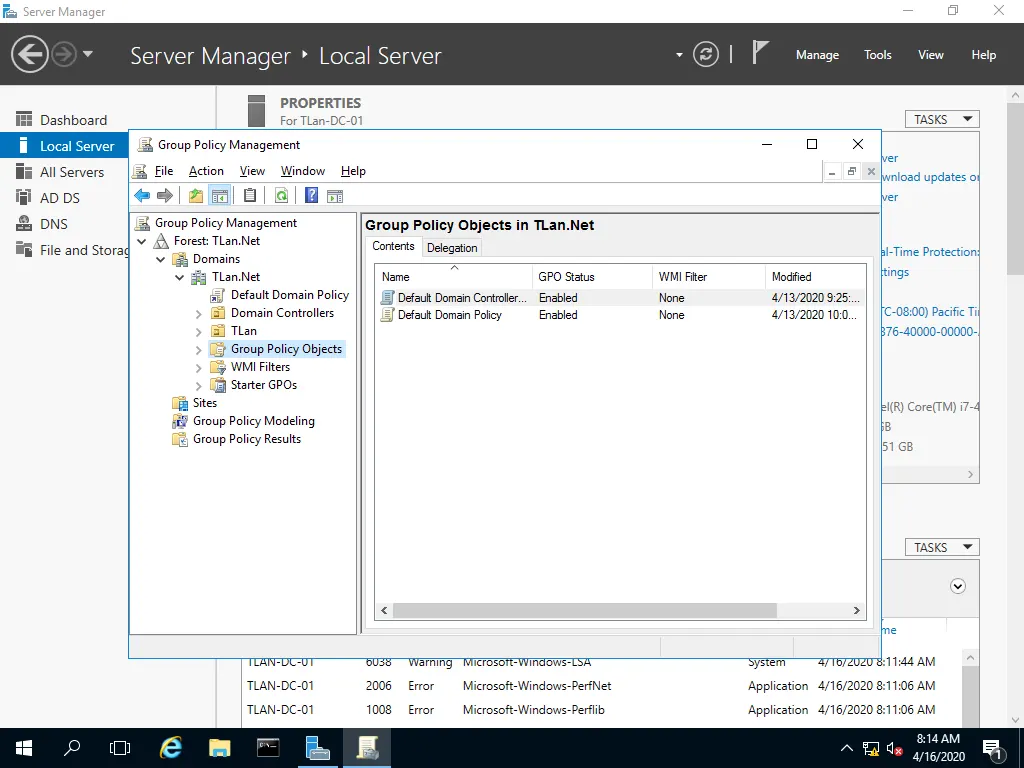Launch Internet Explorer from the taskbar
The height and width of the screenshot is (768, 1024).
[170, 748]
